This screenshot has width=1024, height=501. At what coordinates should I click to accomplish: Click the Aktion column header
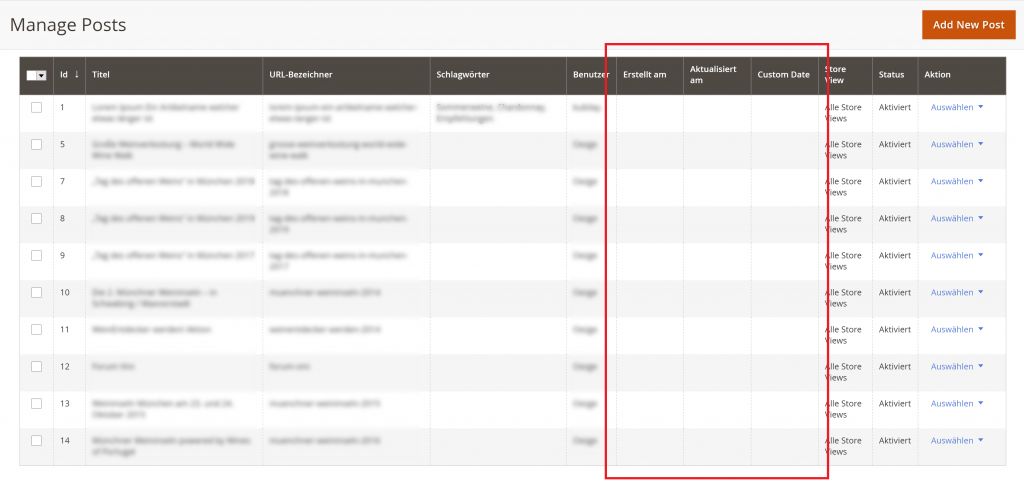(x=961, y=75)
